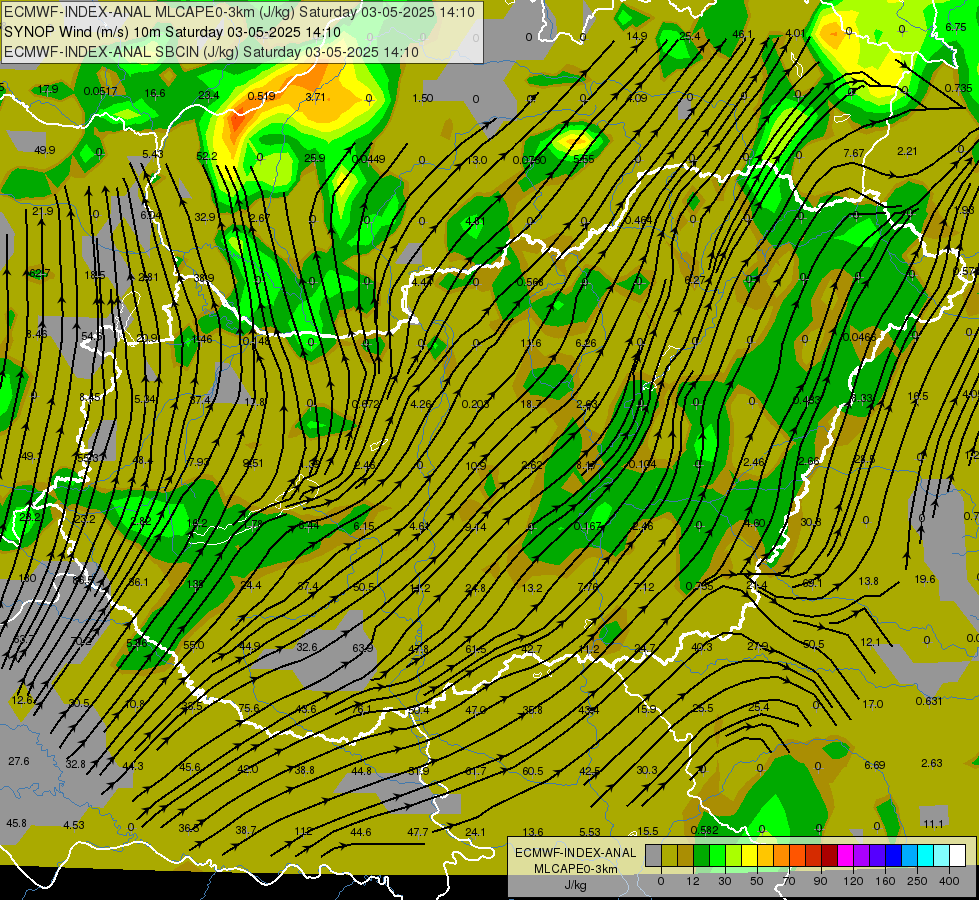
Task: Click the map value '0.631'
Action: click(929, 701)
